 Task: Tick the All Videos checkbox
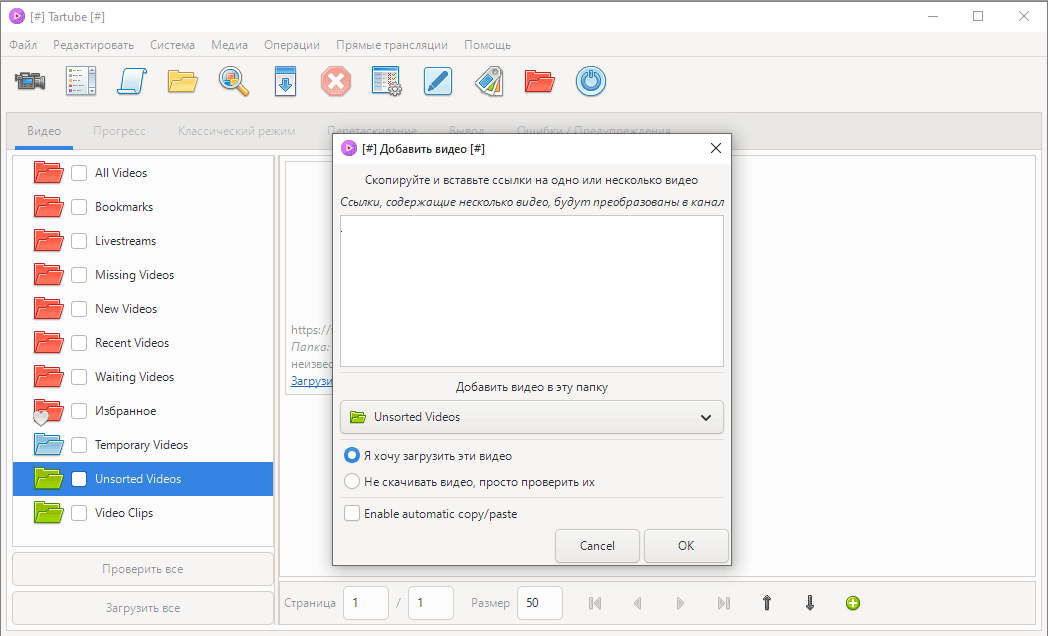point(79,172)
